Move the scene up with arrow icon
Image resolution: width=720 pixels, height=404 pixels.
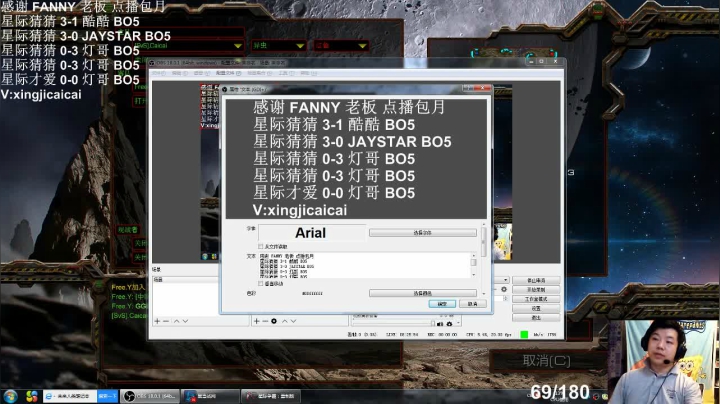[176, 321]
